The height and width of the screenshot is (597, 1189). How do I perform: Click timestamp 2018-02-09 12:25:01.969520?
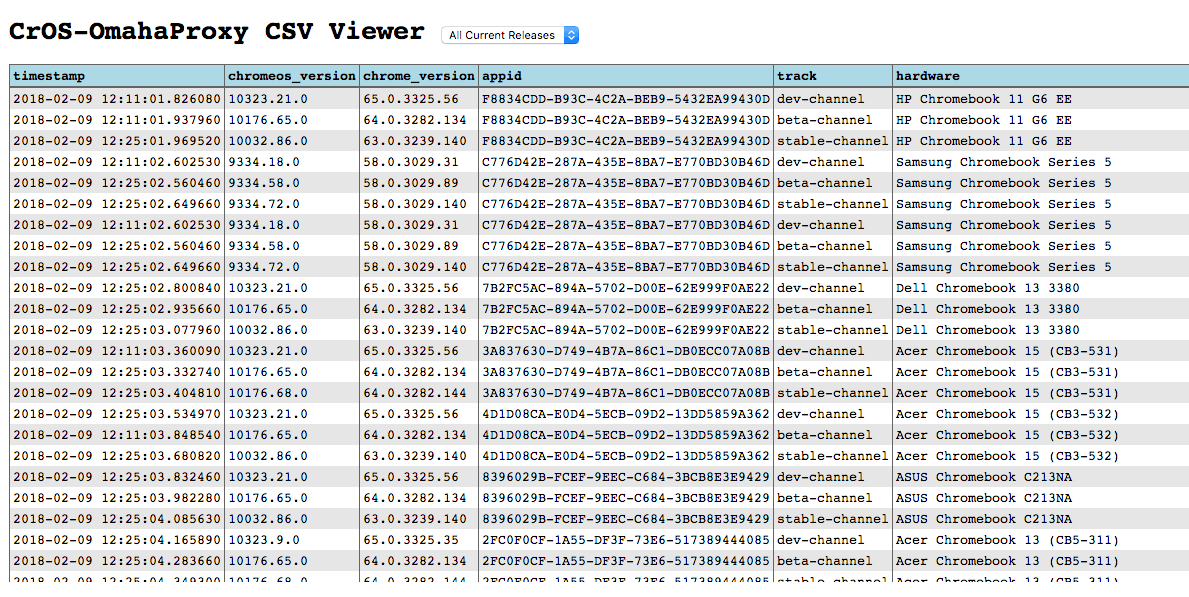click(118, 141)
